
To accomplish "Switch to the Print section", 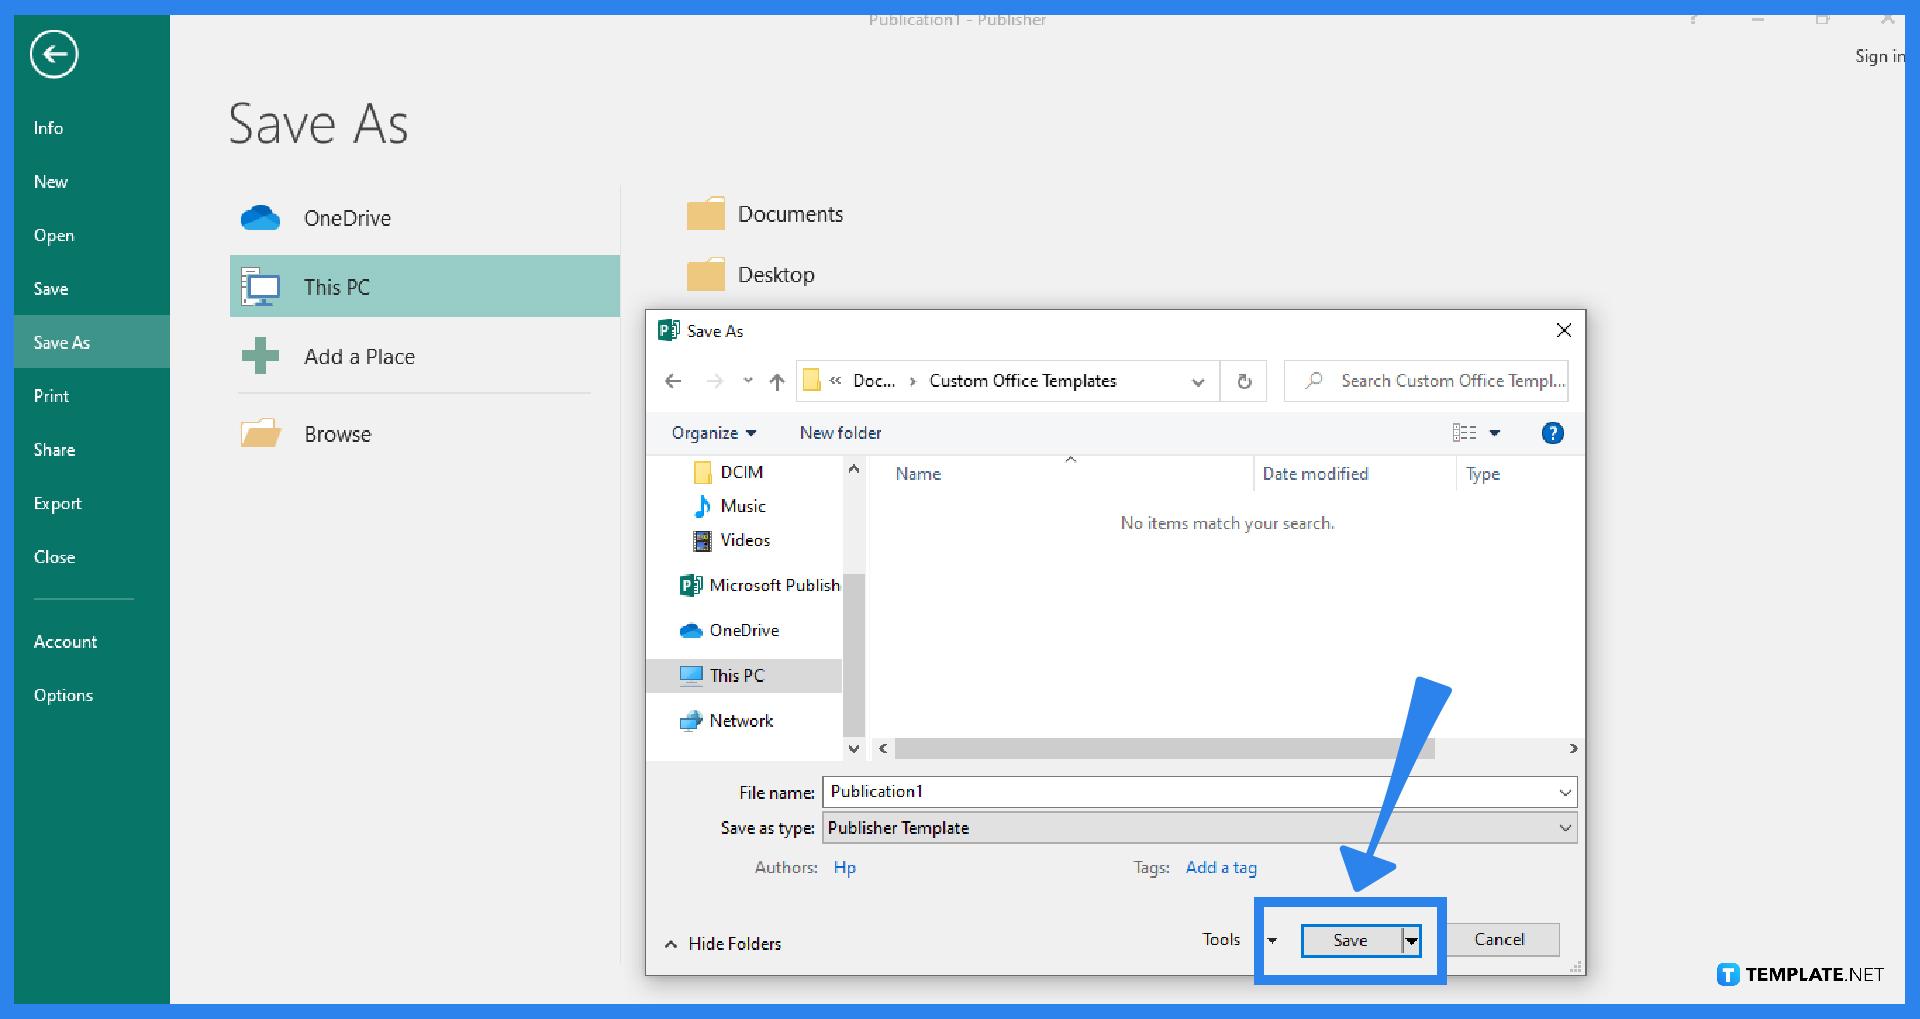I will tap(51, 395).
